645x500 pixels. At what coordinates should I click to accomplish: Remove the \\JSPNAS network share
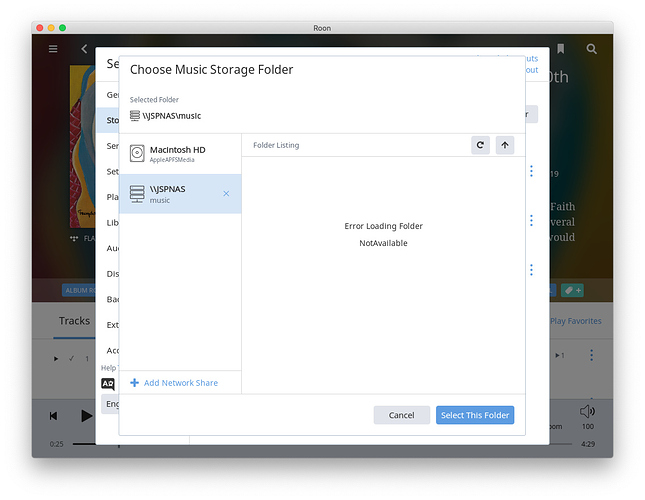[x=226, y=194]
